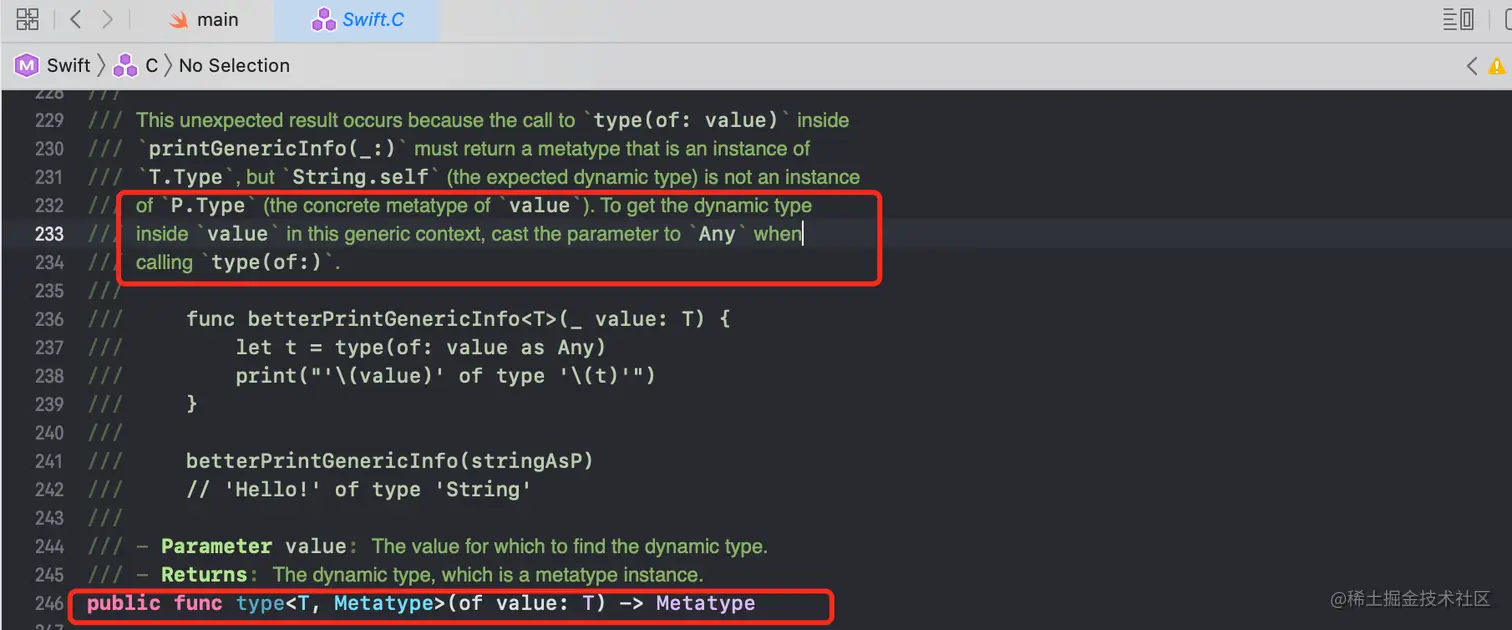Image resolution: width=1512 pixels, height=630 pixels.
Task: Click the `printGenericInfo(_:)` code text
Action: [273, 148]
